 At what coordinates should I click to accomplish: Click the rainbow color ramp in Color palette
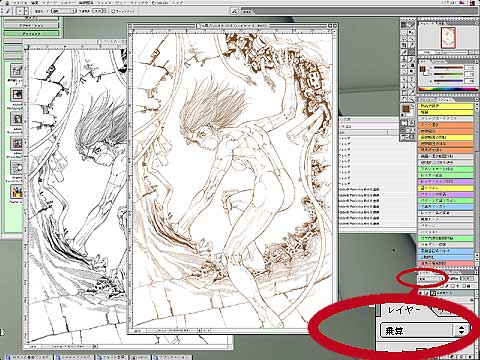448,89
